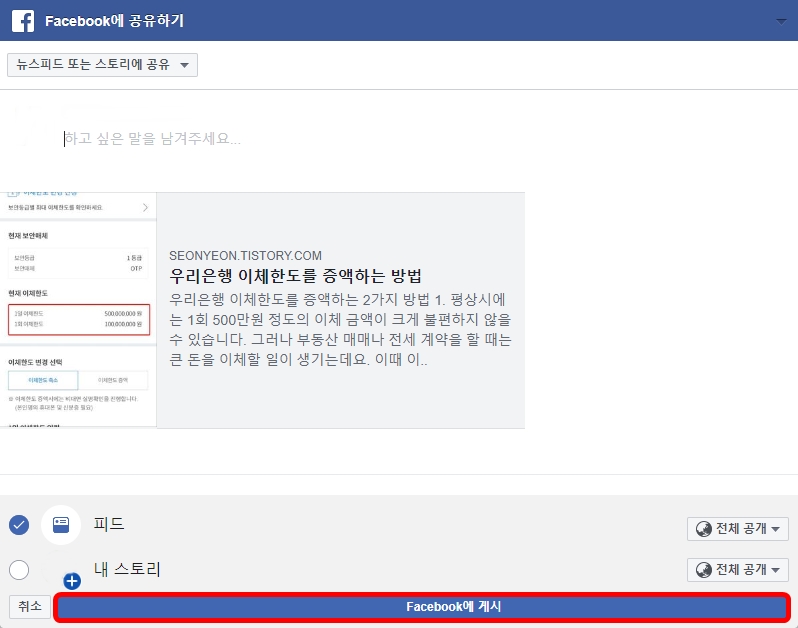Click the feed news icon beside 피드
Viewport: 798px width, 628px height.
(61, 525)
